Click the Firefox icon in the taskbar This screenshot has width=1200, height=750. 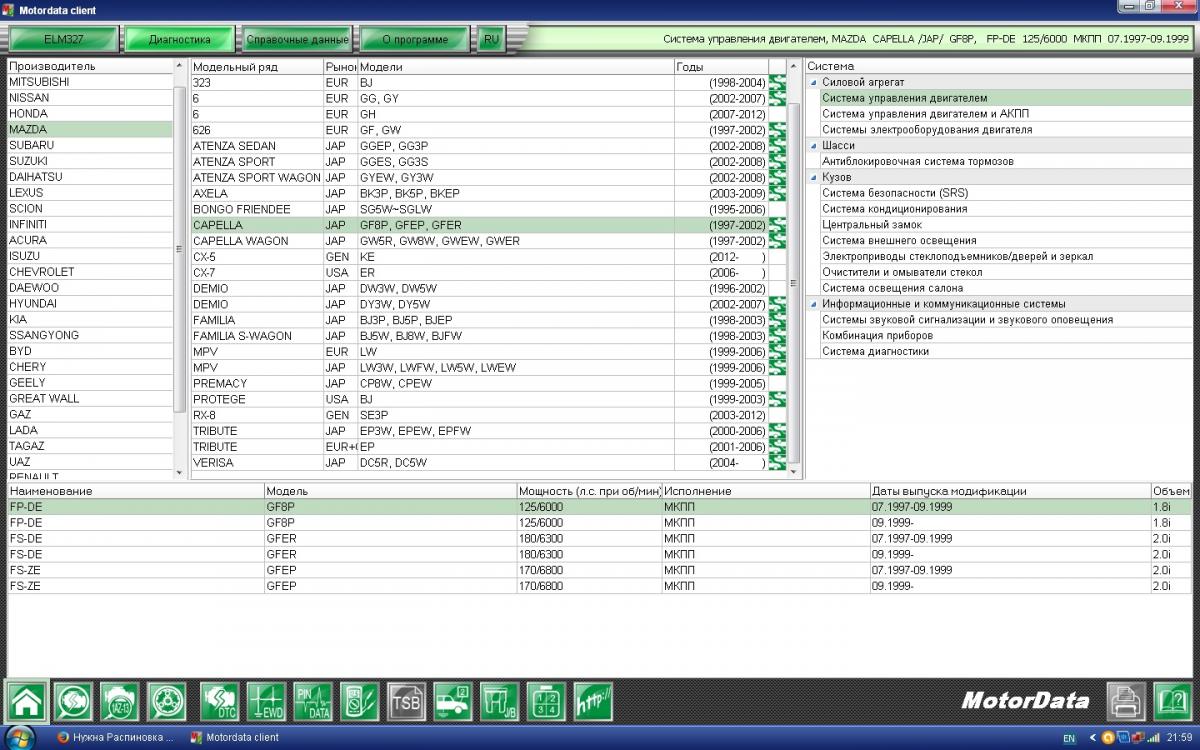tap(62, 738)
